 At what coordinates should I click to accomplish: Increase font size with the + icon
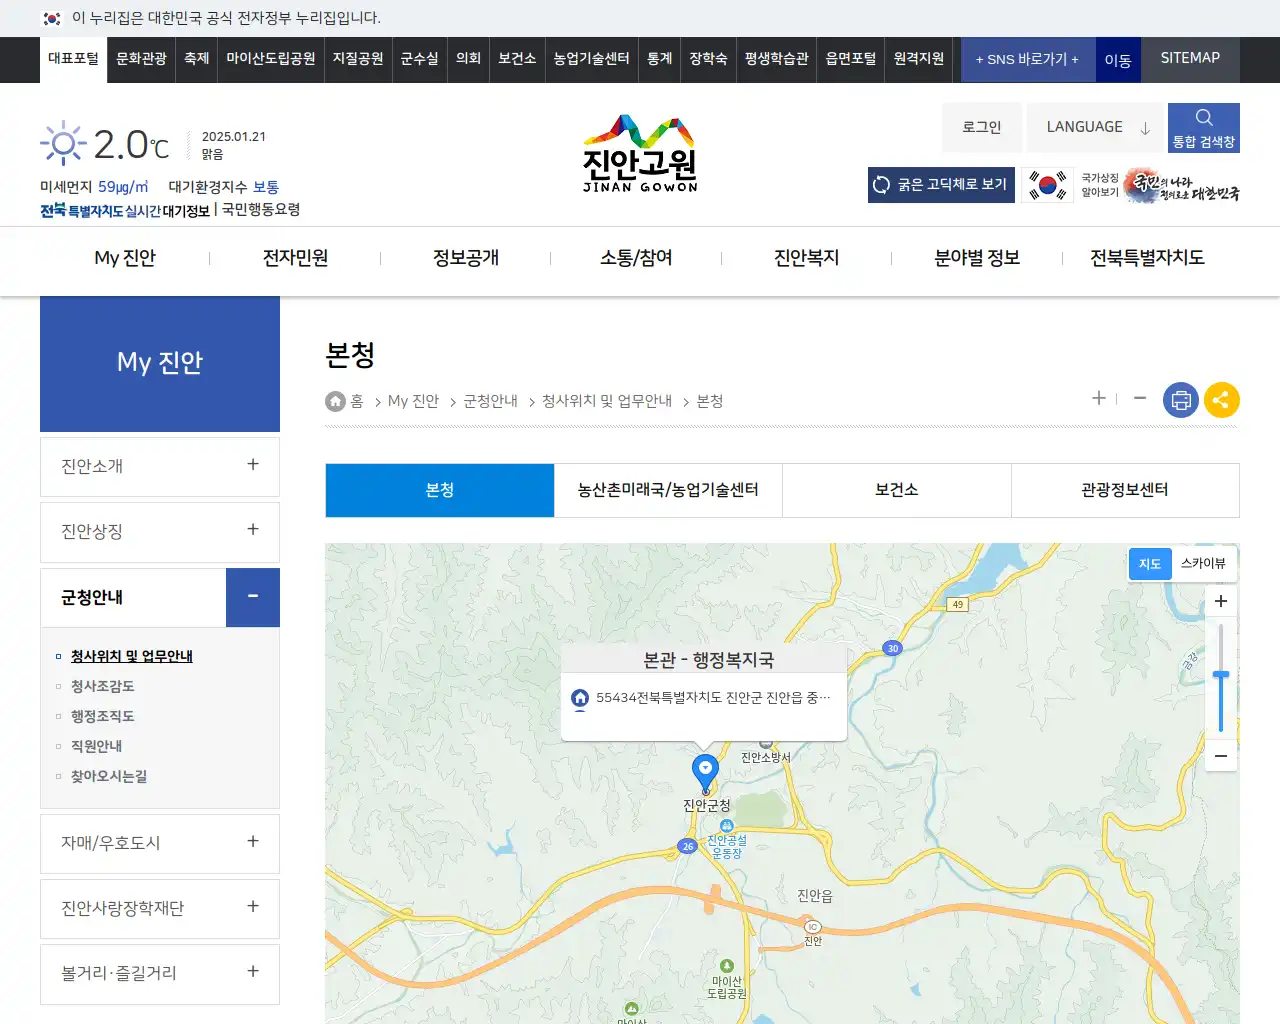(1098, 398)
